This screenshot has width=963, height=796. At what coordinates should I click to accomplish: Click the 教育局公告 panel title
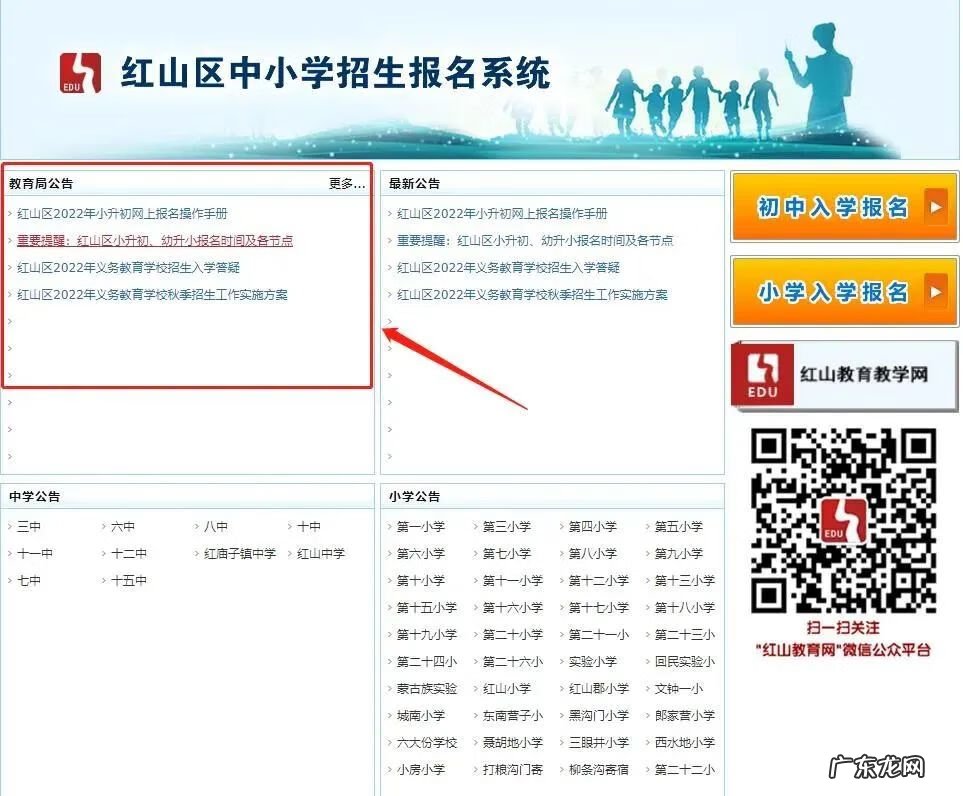41,183
